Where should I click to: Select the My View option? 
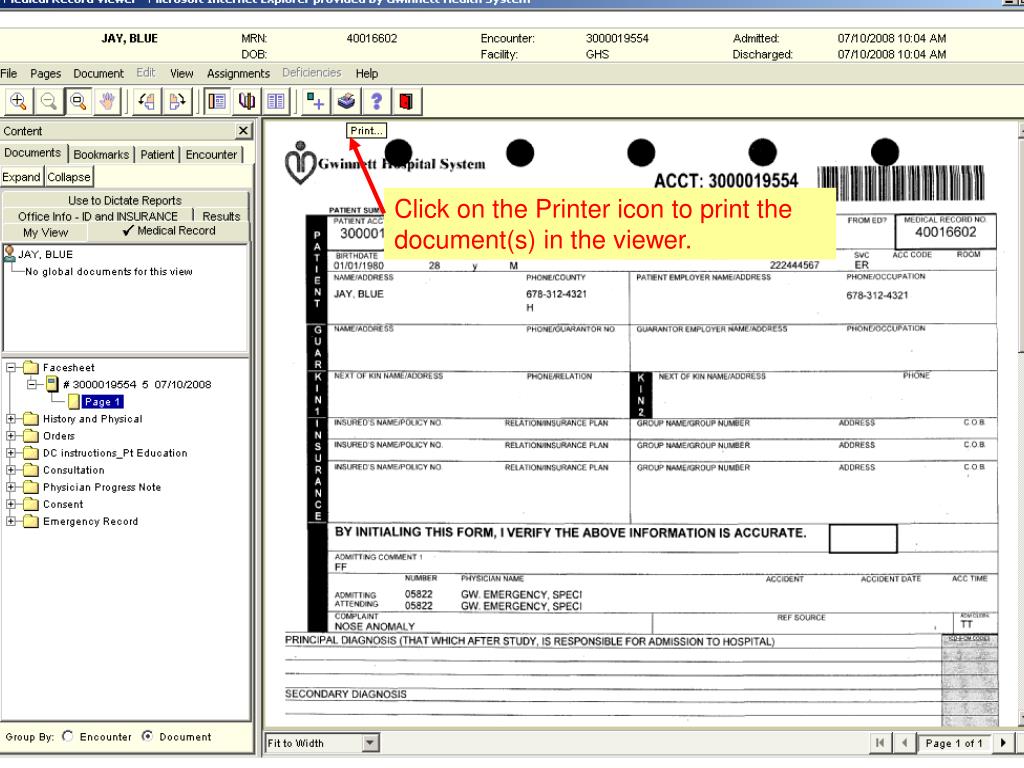45,232
